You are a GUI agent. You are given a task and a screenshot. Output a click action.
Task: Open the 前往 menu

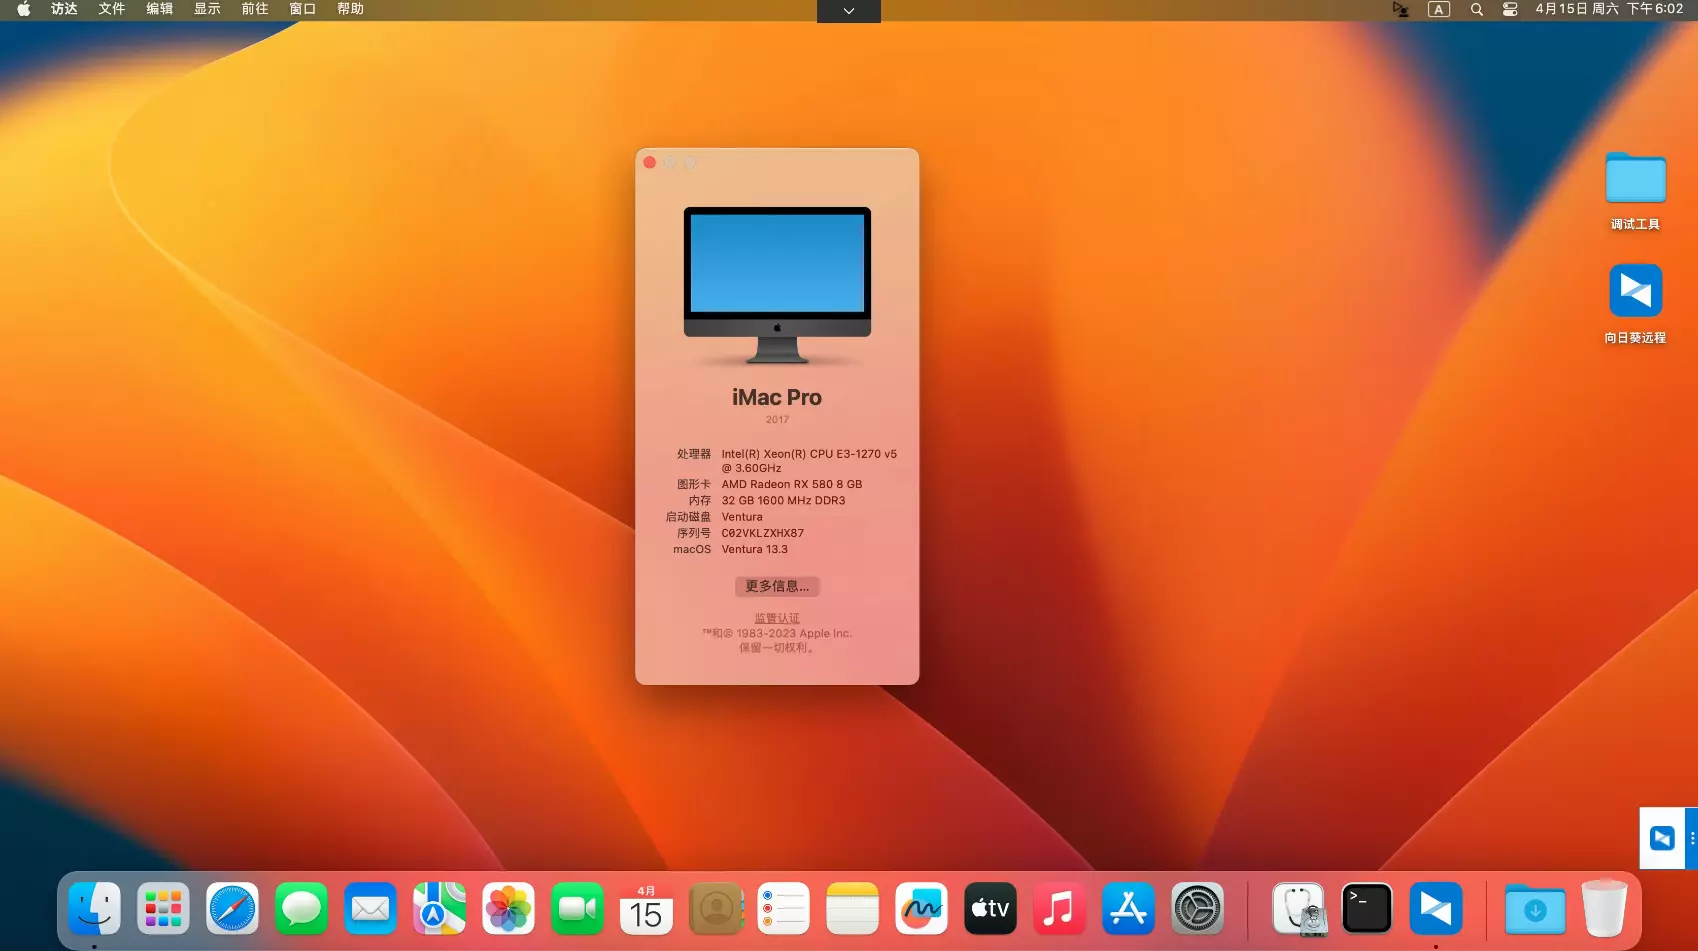click(254, 9)
